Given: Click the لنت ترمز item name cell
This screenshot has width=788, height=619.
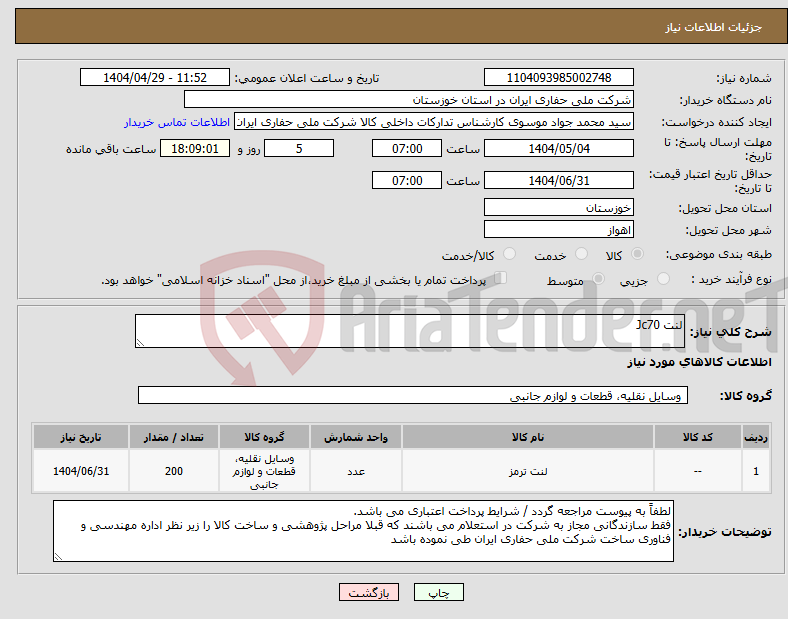Looking at the screenshot, I should 528,471.
